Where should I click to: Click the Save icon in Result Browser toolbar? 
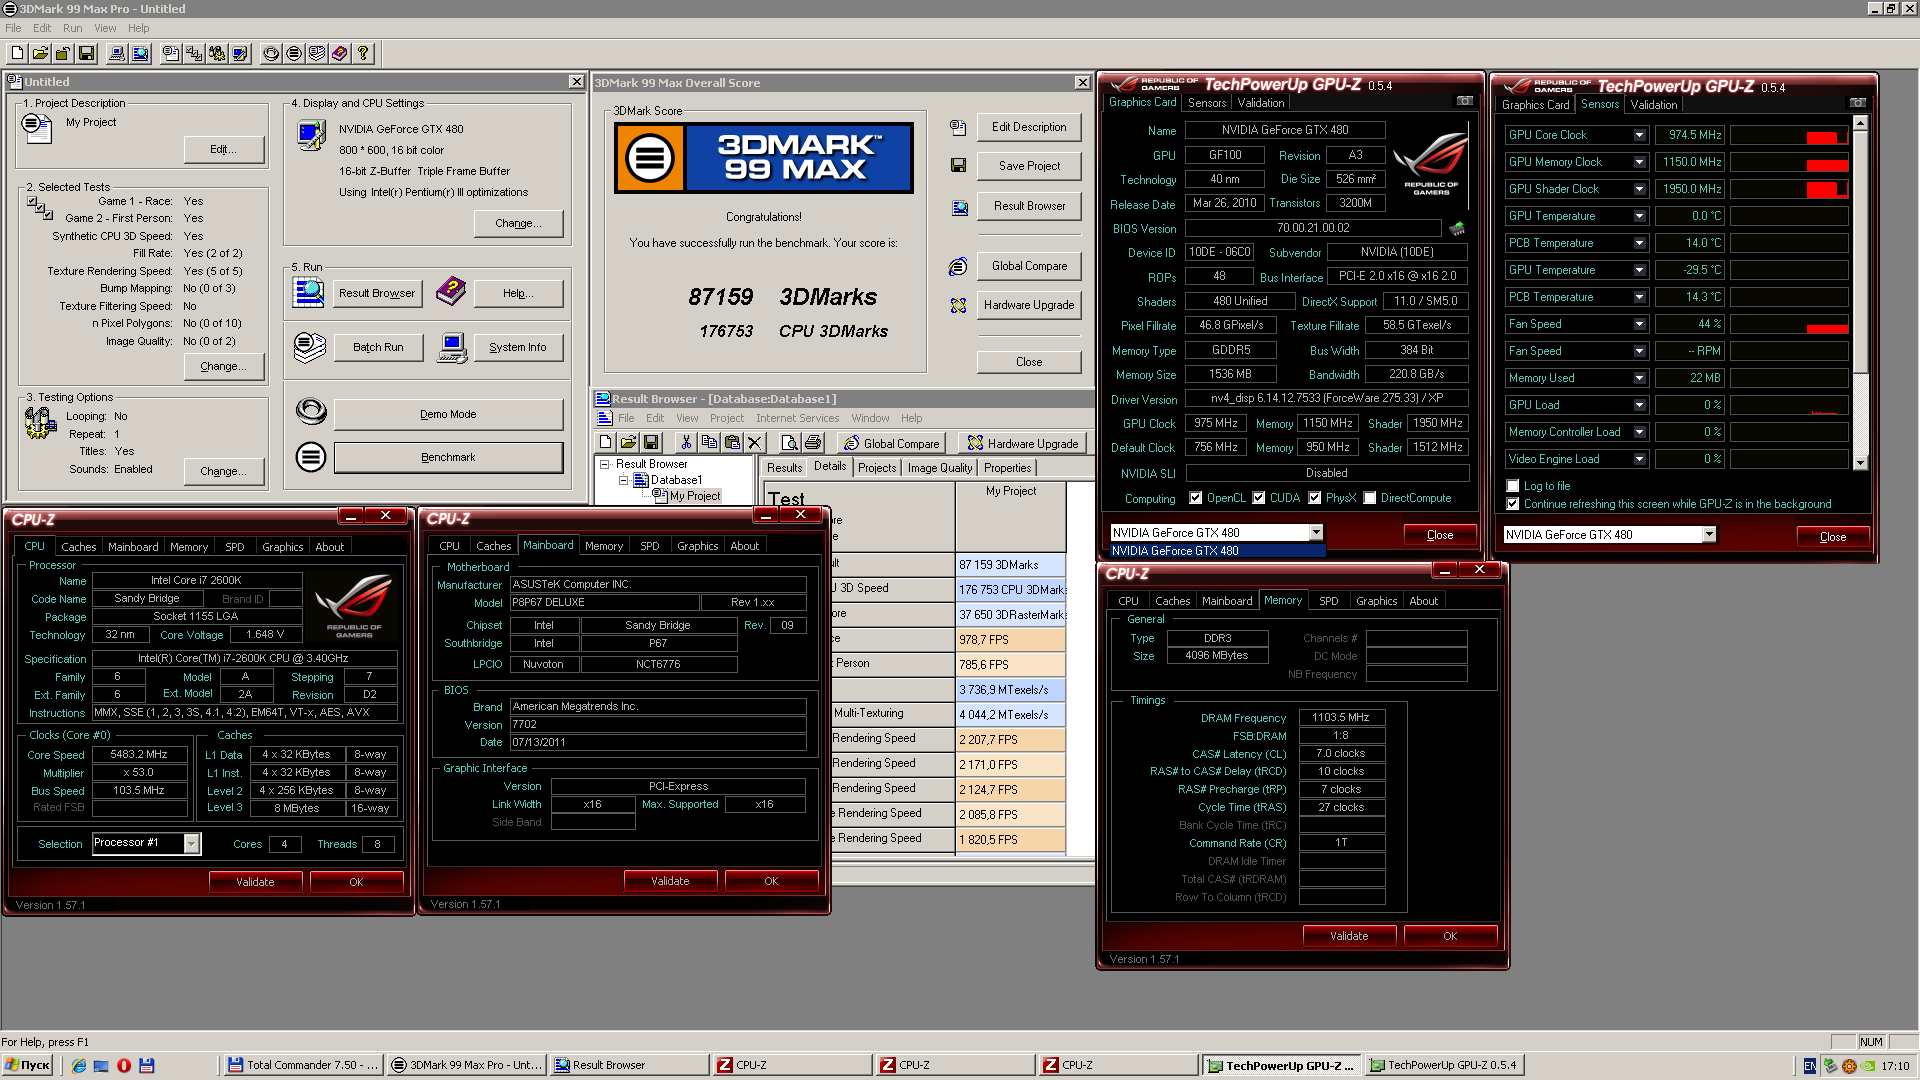point(651,442)
